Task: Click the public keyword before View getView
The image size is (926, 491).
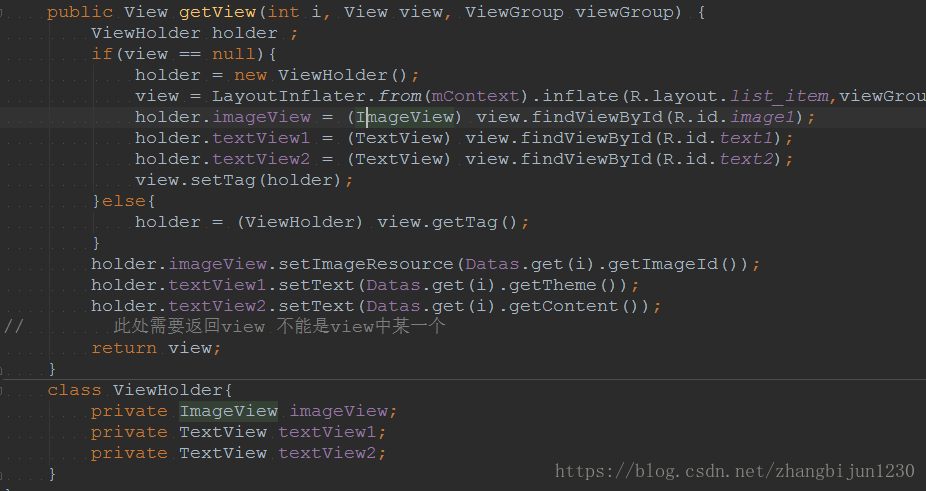Action: (80, 12)
